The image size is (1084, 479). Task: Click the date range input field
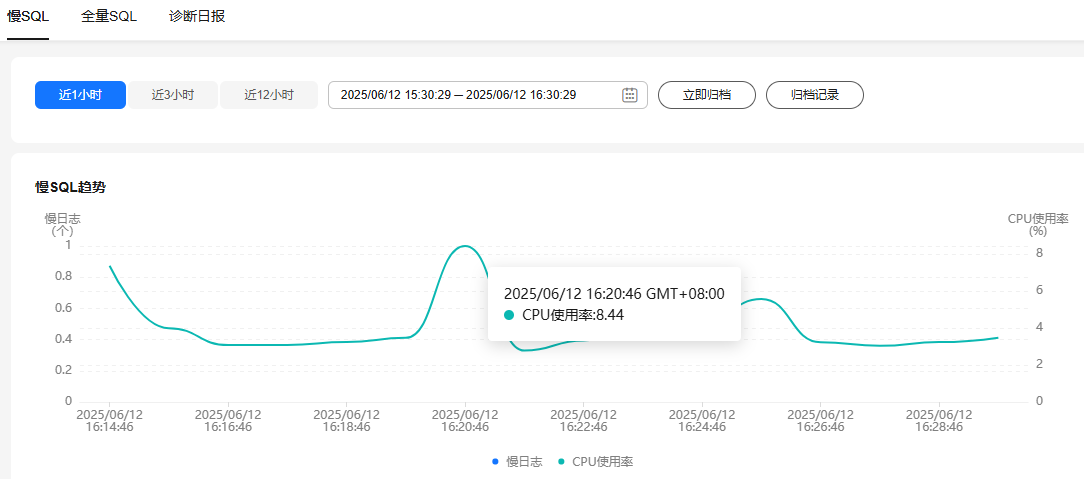point(487,95)
